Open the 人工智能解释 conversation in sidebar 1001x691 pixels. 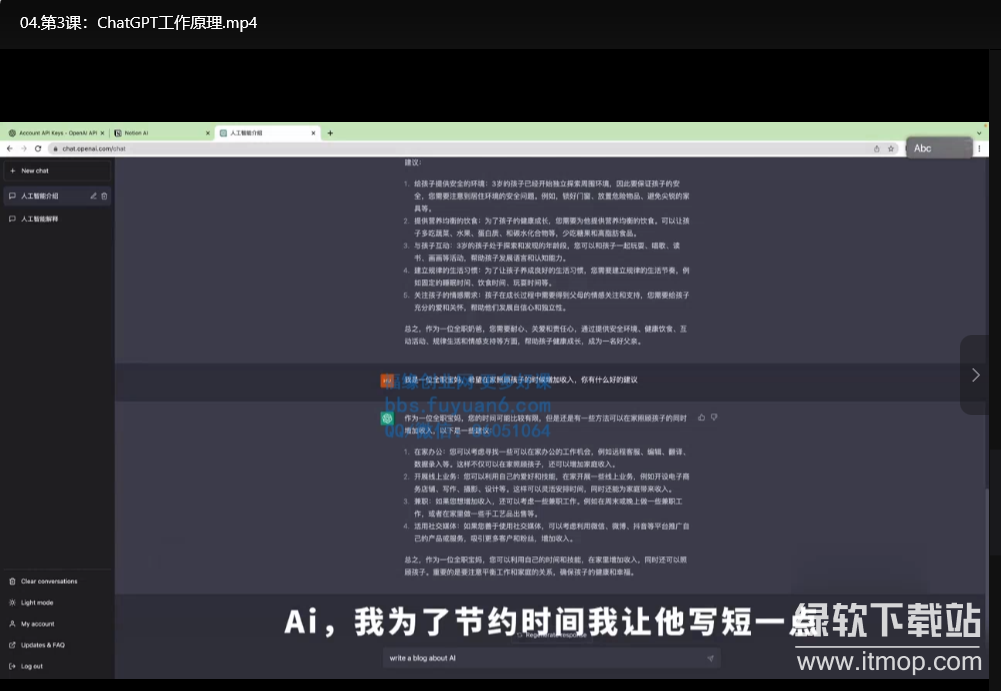point(57,219)
